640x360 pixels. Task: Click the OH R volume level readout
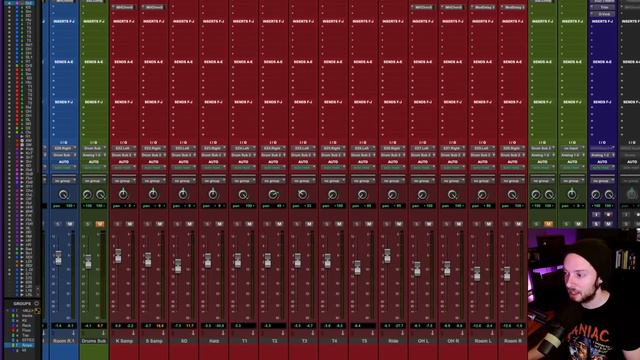[x=447, y=326]
